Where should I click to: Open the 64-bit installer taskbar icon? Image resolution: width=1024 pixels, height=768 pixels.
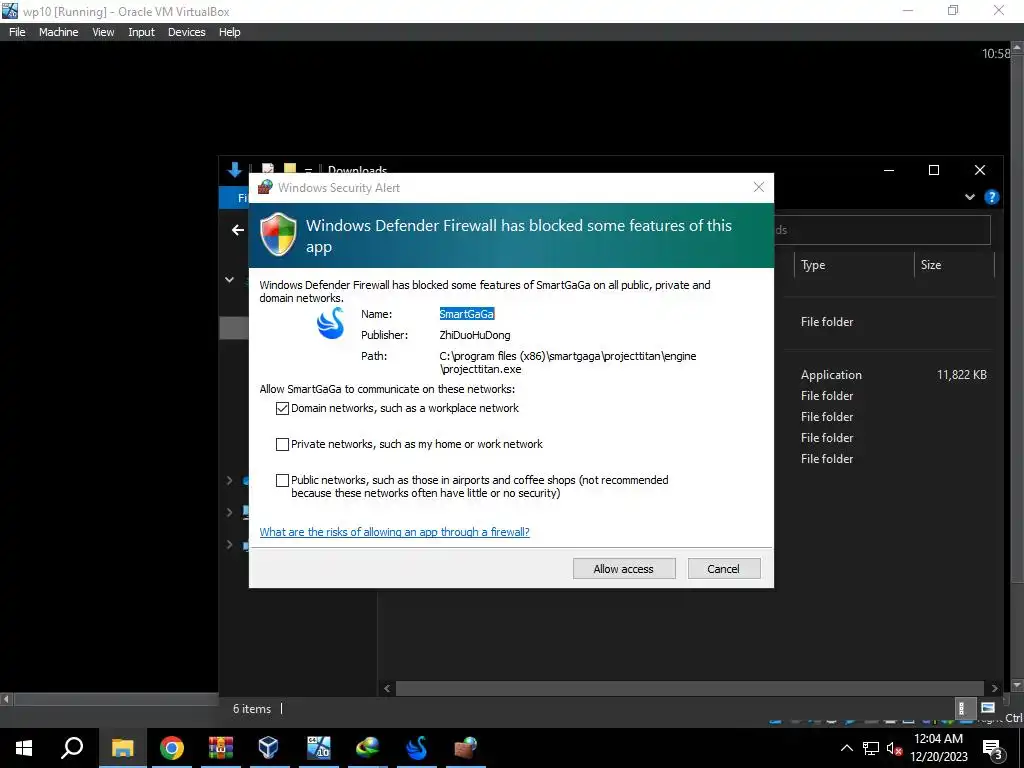coord(319,748)
